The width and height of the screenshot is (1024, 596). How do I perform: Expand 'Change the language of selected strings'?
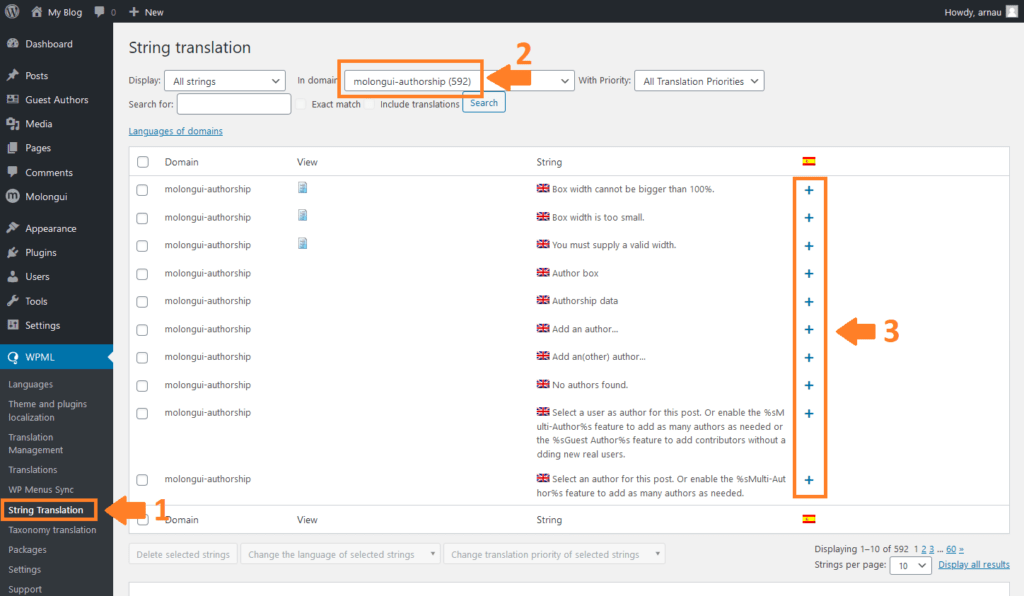[340, 554]
